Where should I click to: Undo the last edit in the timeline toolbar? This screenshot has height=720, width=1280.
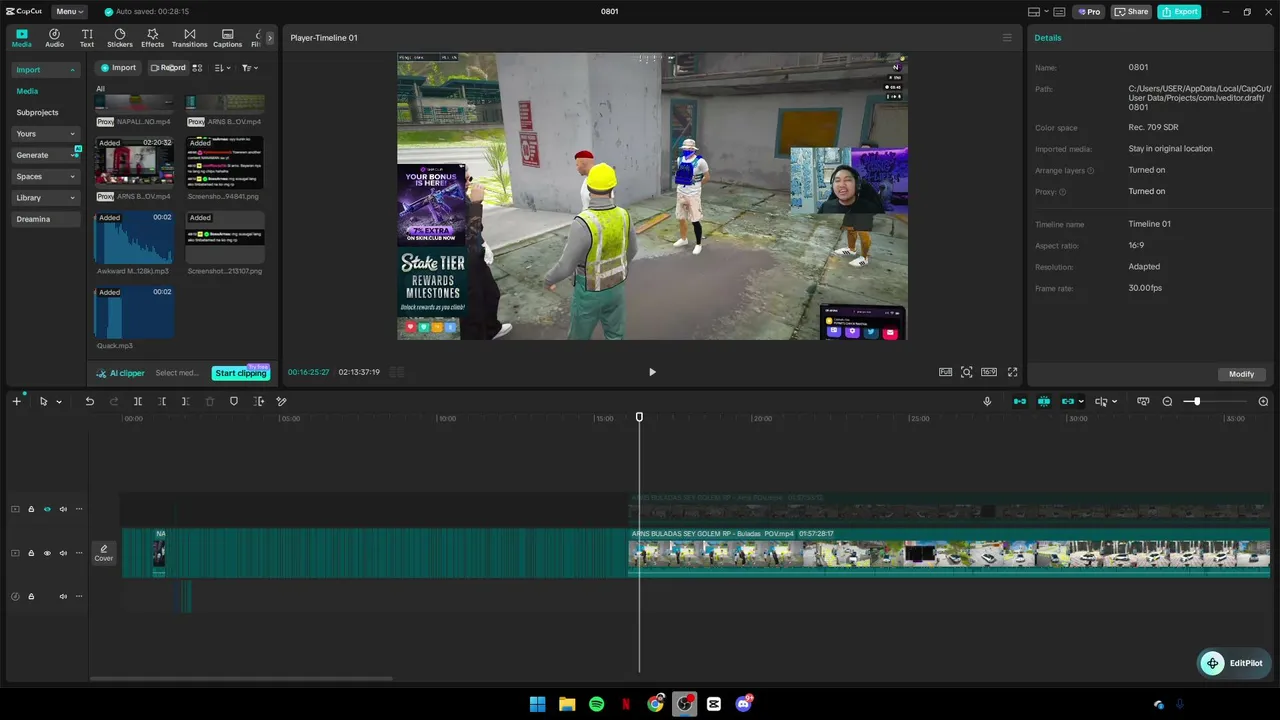coord(89,401)
